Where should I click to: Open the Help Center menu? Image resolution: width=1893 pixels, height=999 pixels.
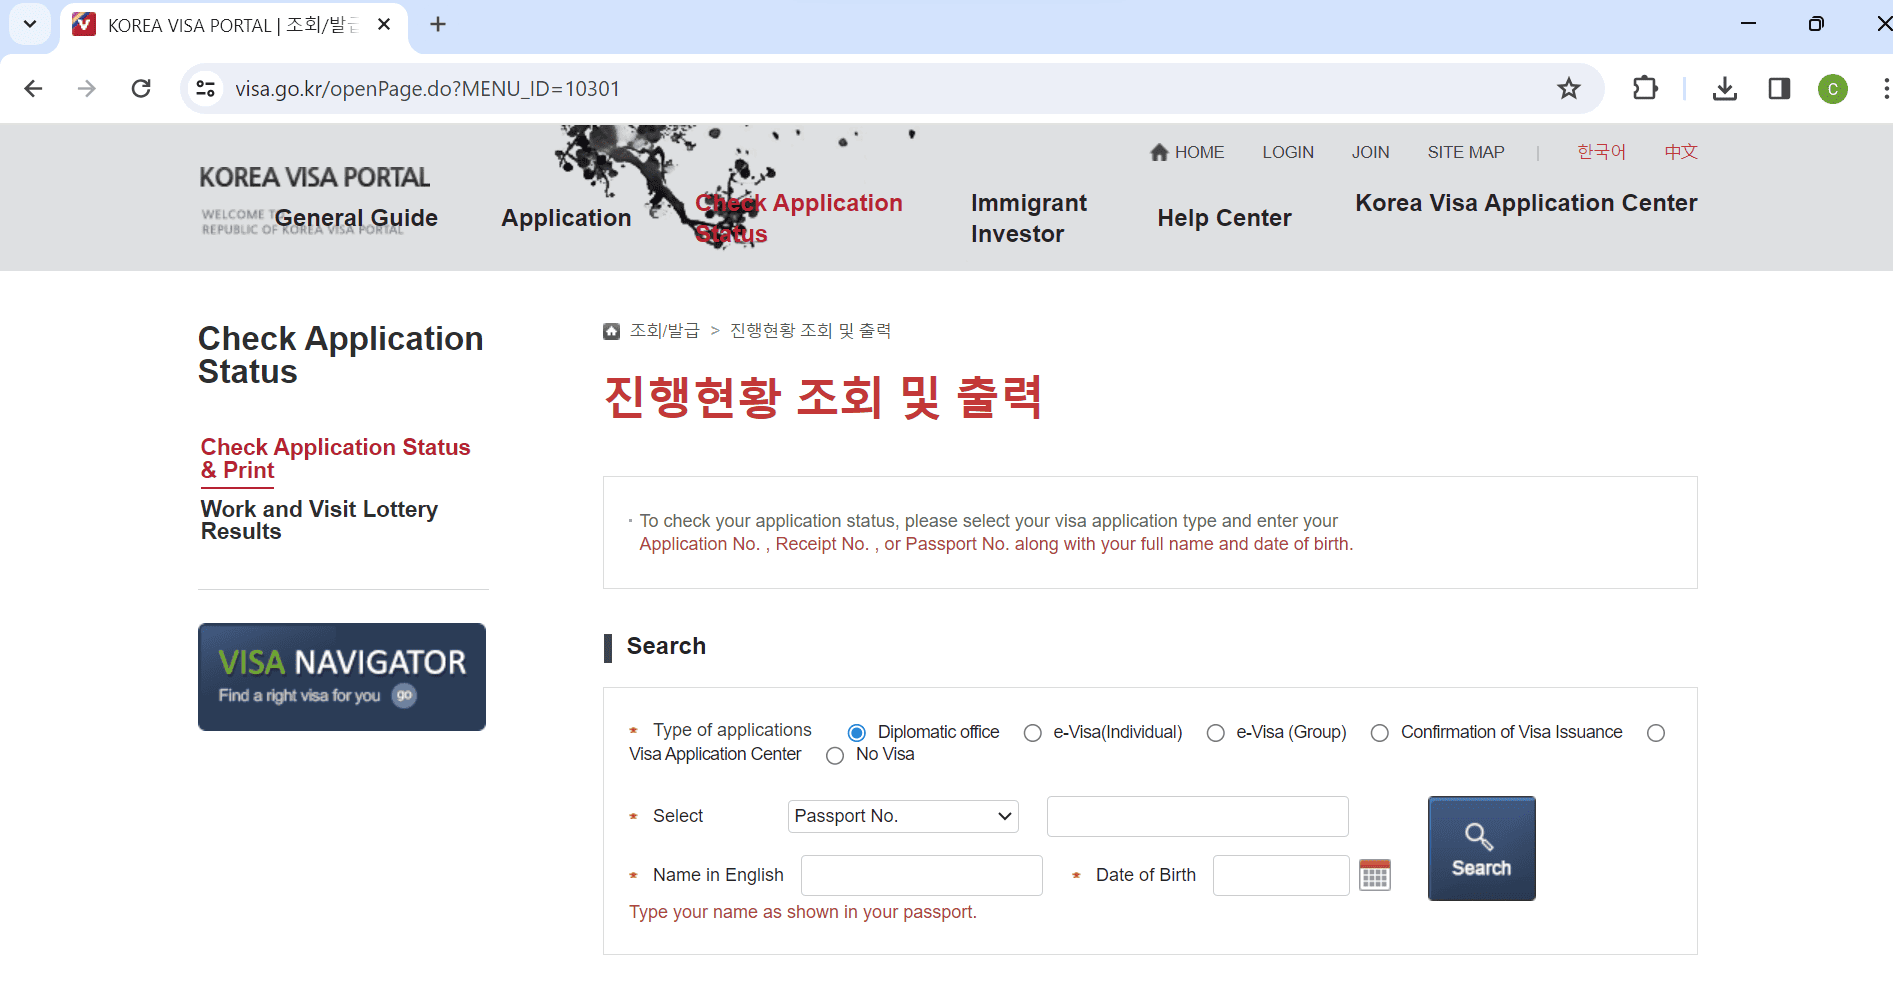point(1224,218)
